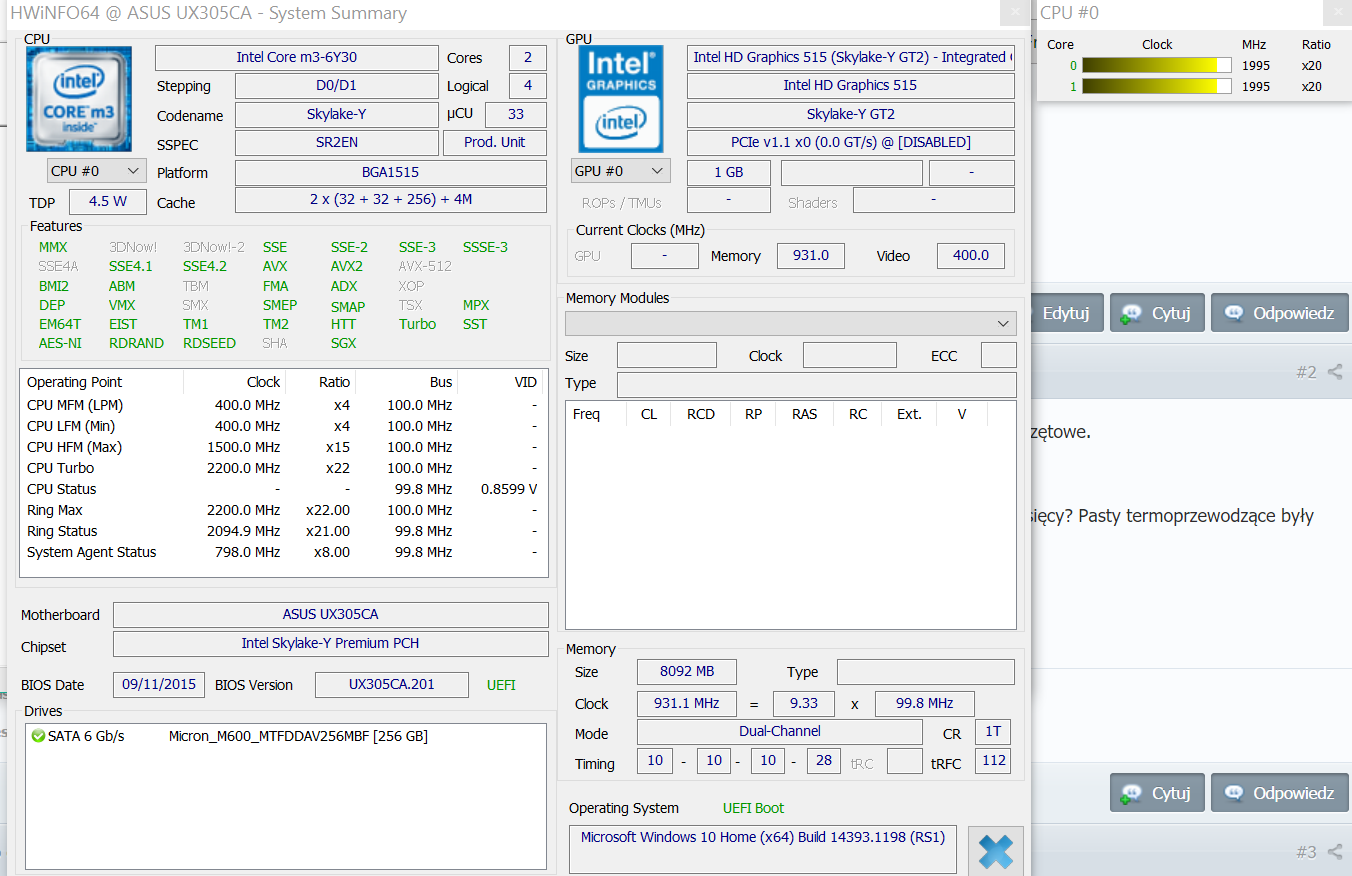Viewport: 1352px width, 876px height.
Task: Click the 1 GB GPU memory field
Action: click(729, 172)
